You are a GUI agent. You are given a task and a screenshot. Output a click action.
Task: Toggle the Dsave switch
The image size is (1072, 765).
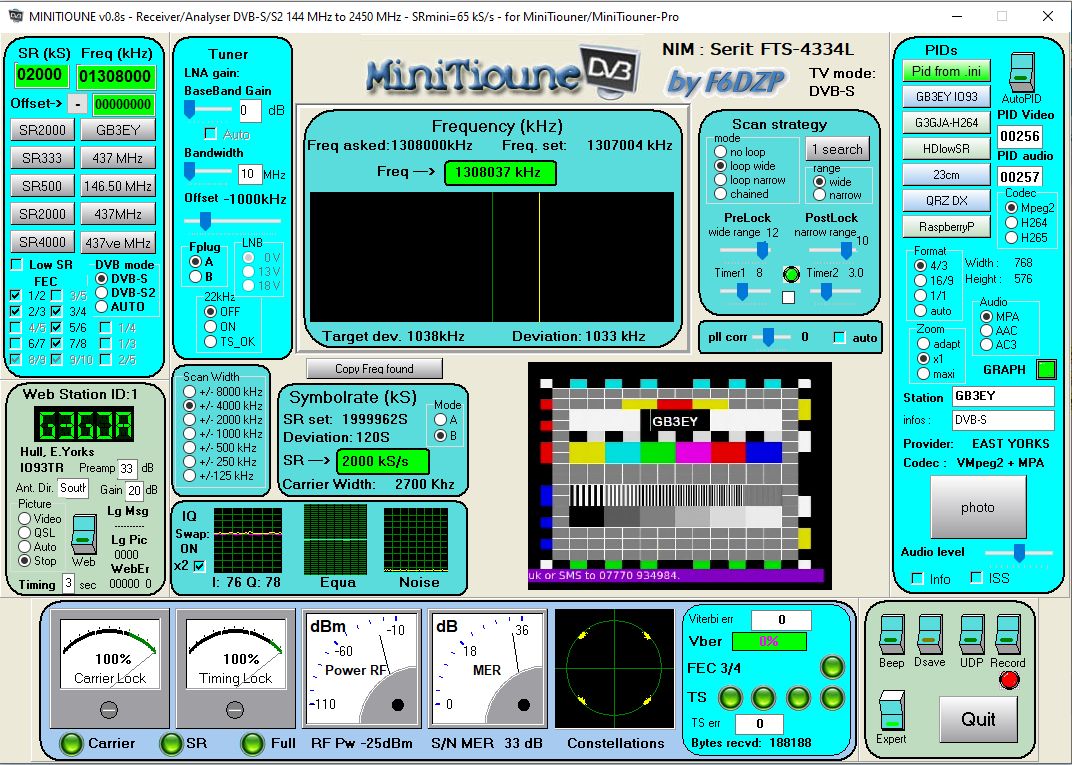click(x=930, y=635)
